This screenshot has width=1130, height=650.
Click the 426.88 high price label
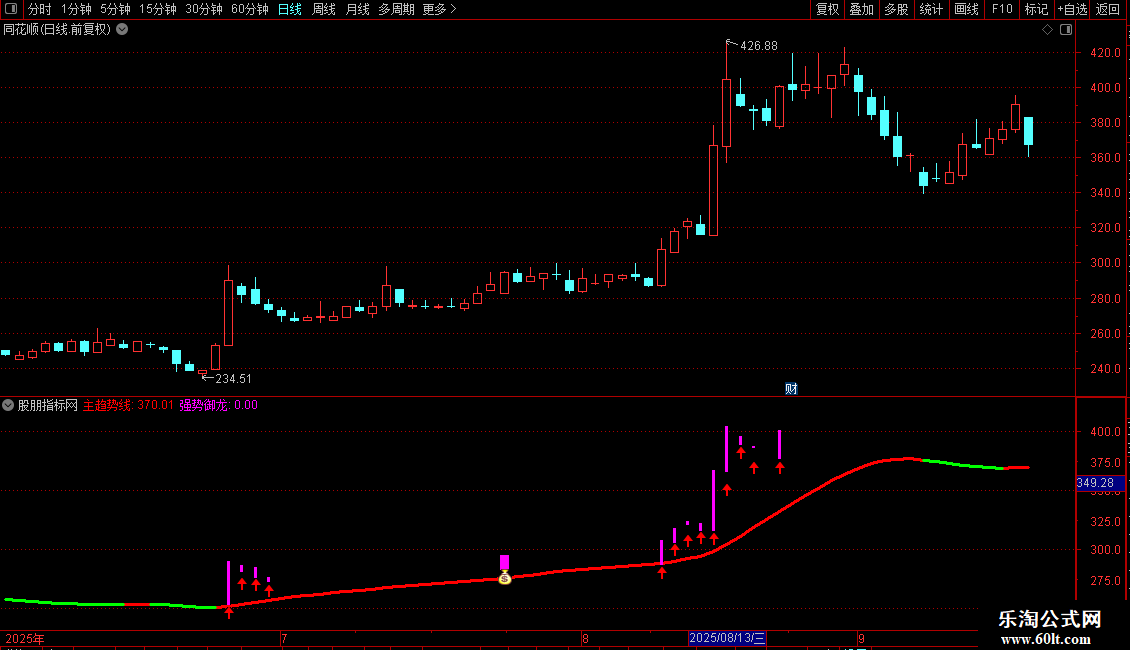[759, 45]
